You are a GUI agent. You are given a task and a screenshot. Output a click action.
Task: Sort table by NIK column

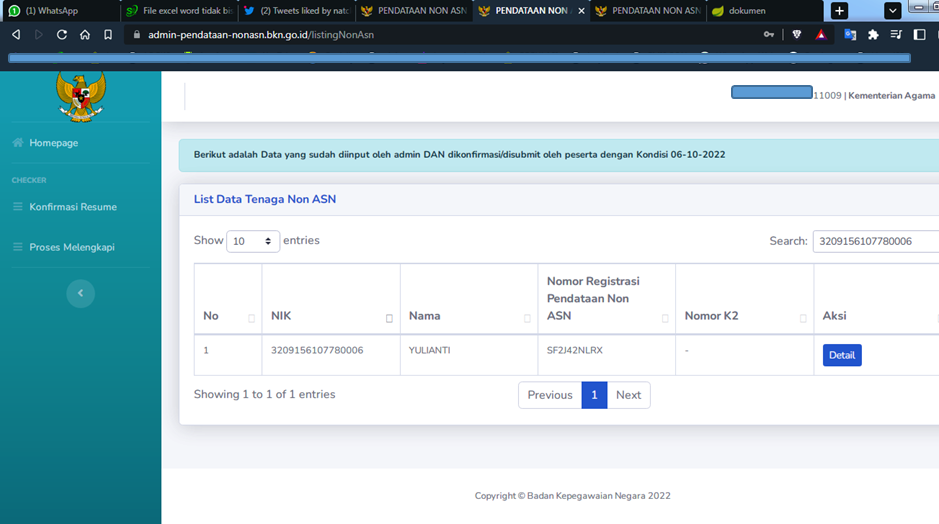pyautogui.click(x=331, y=299)
